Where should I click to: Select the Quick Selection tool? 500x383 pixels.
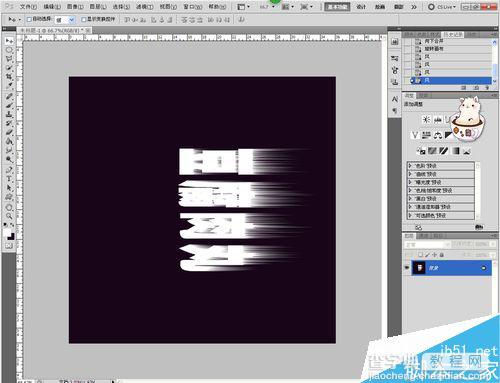pyautogui.click(x=9, y=68)
